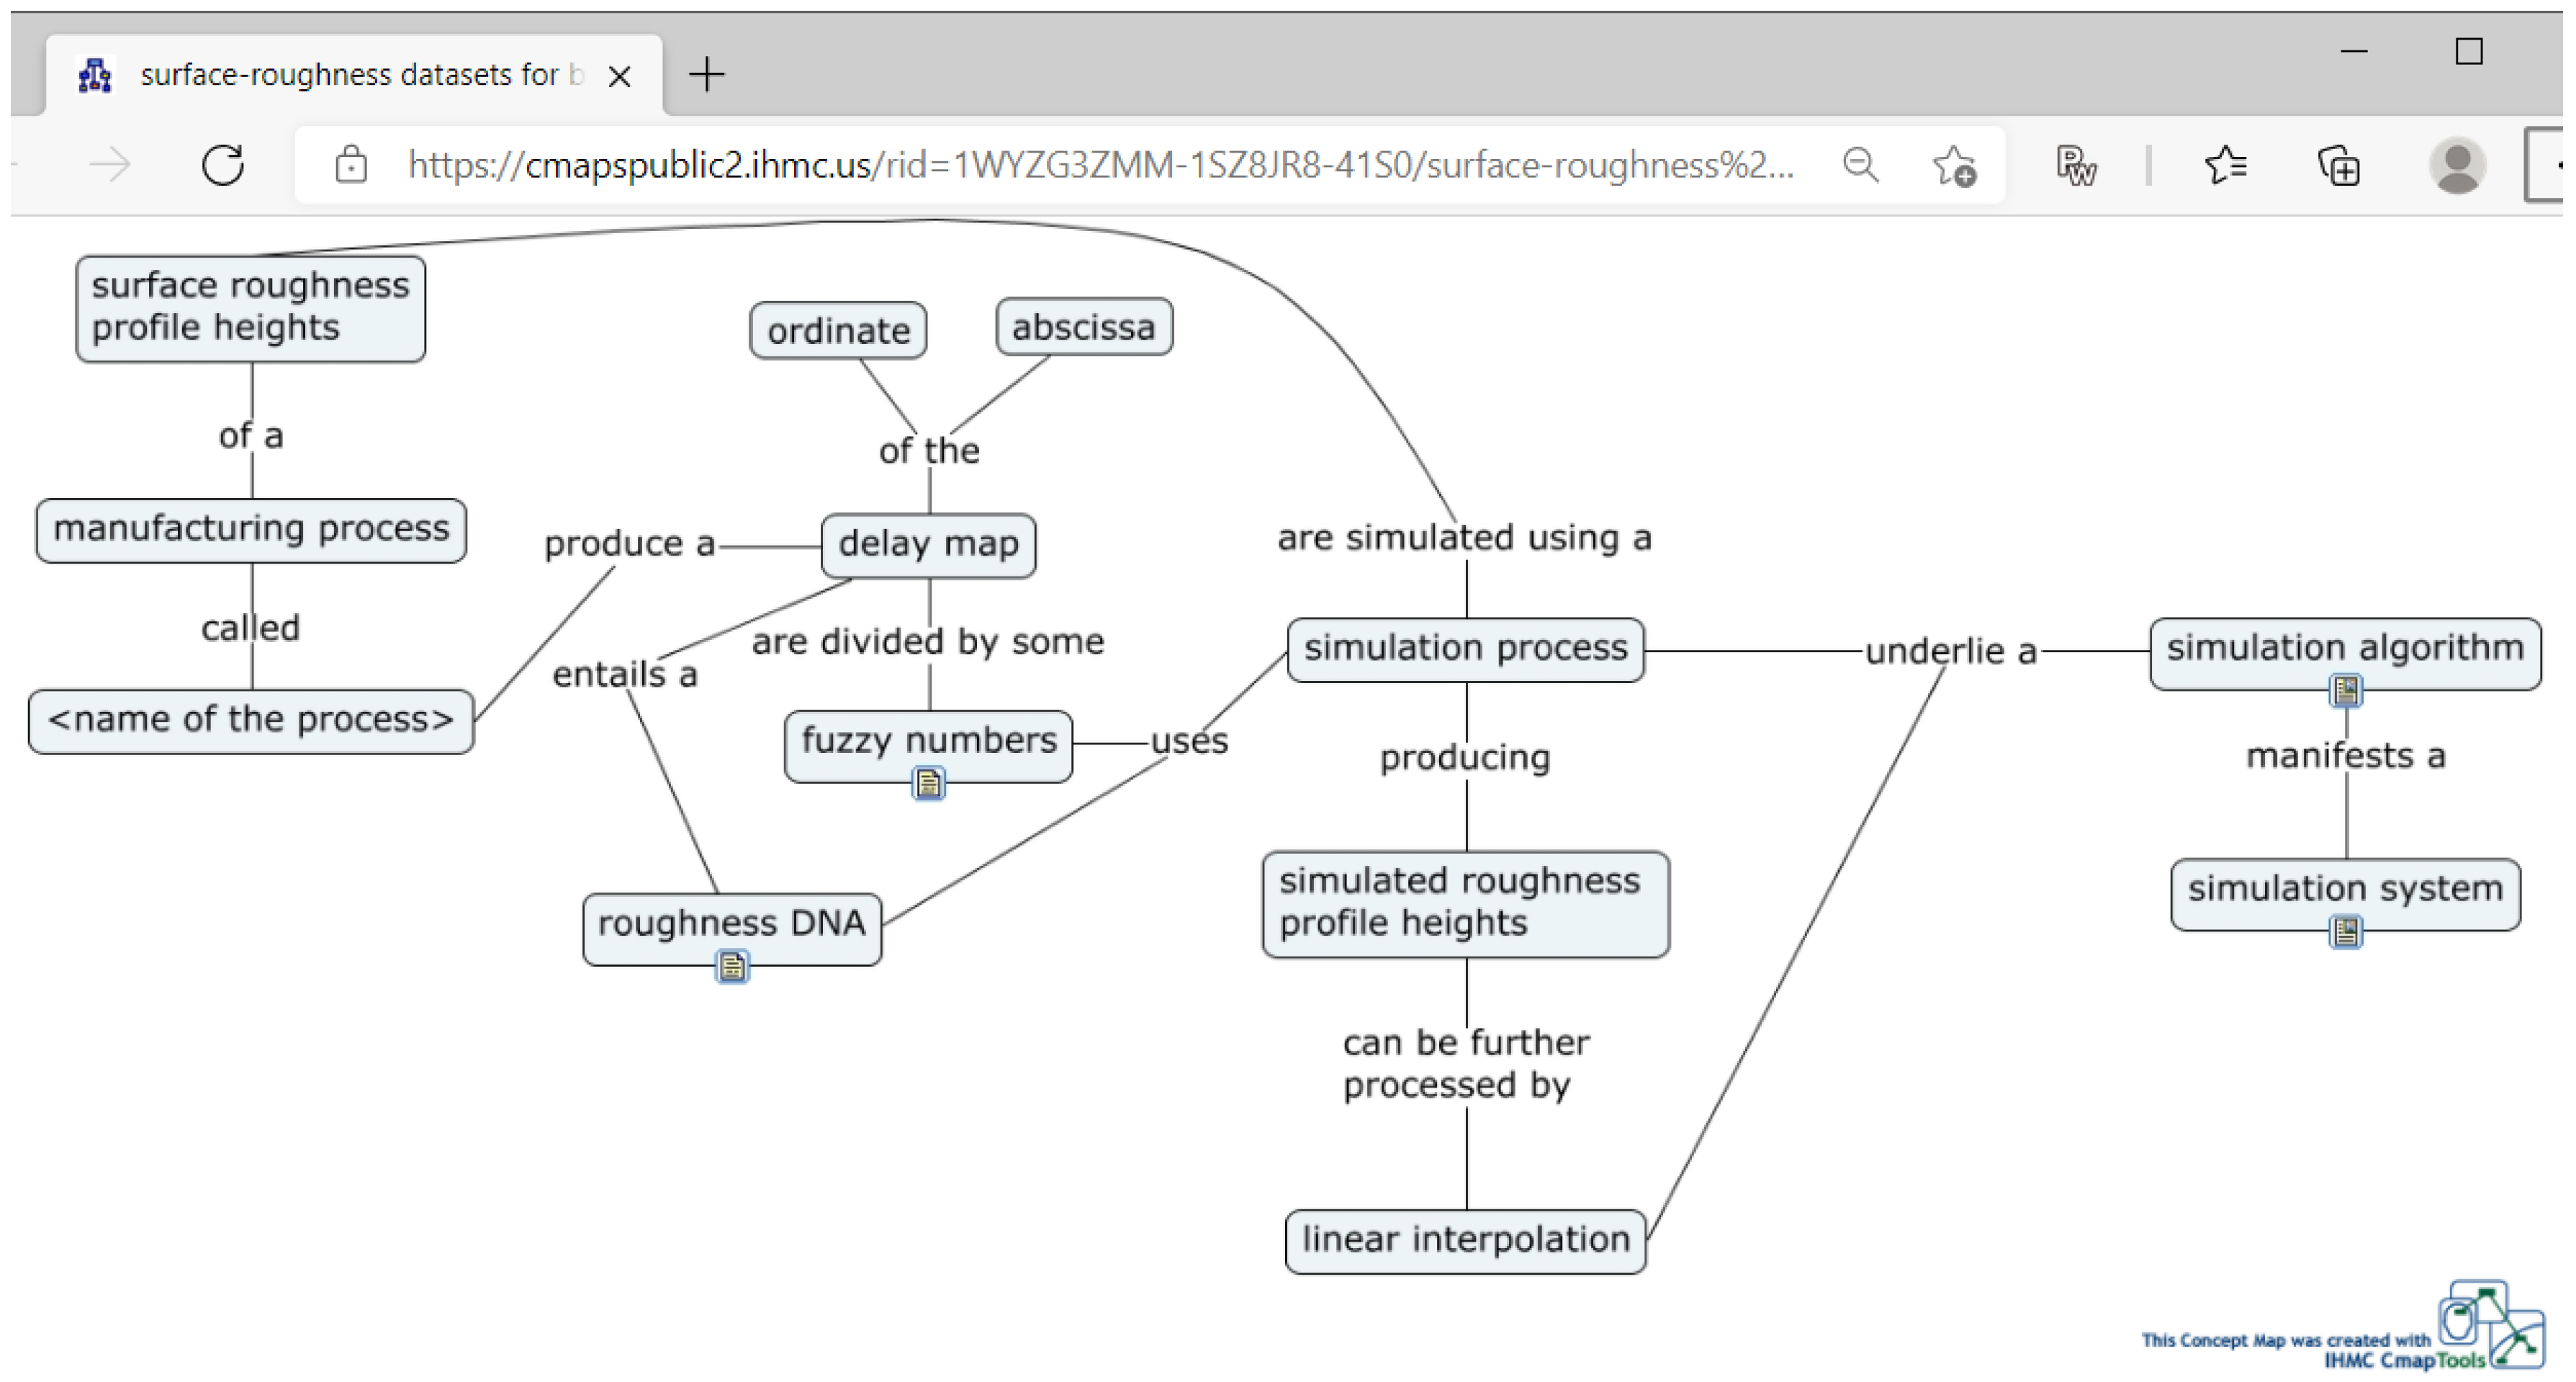
Task: Open the Collections icon
Action: [x=2339, y=166]
